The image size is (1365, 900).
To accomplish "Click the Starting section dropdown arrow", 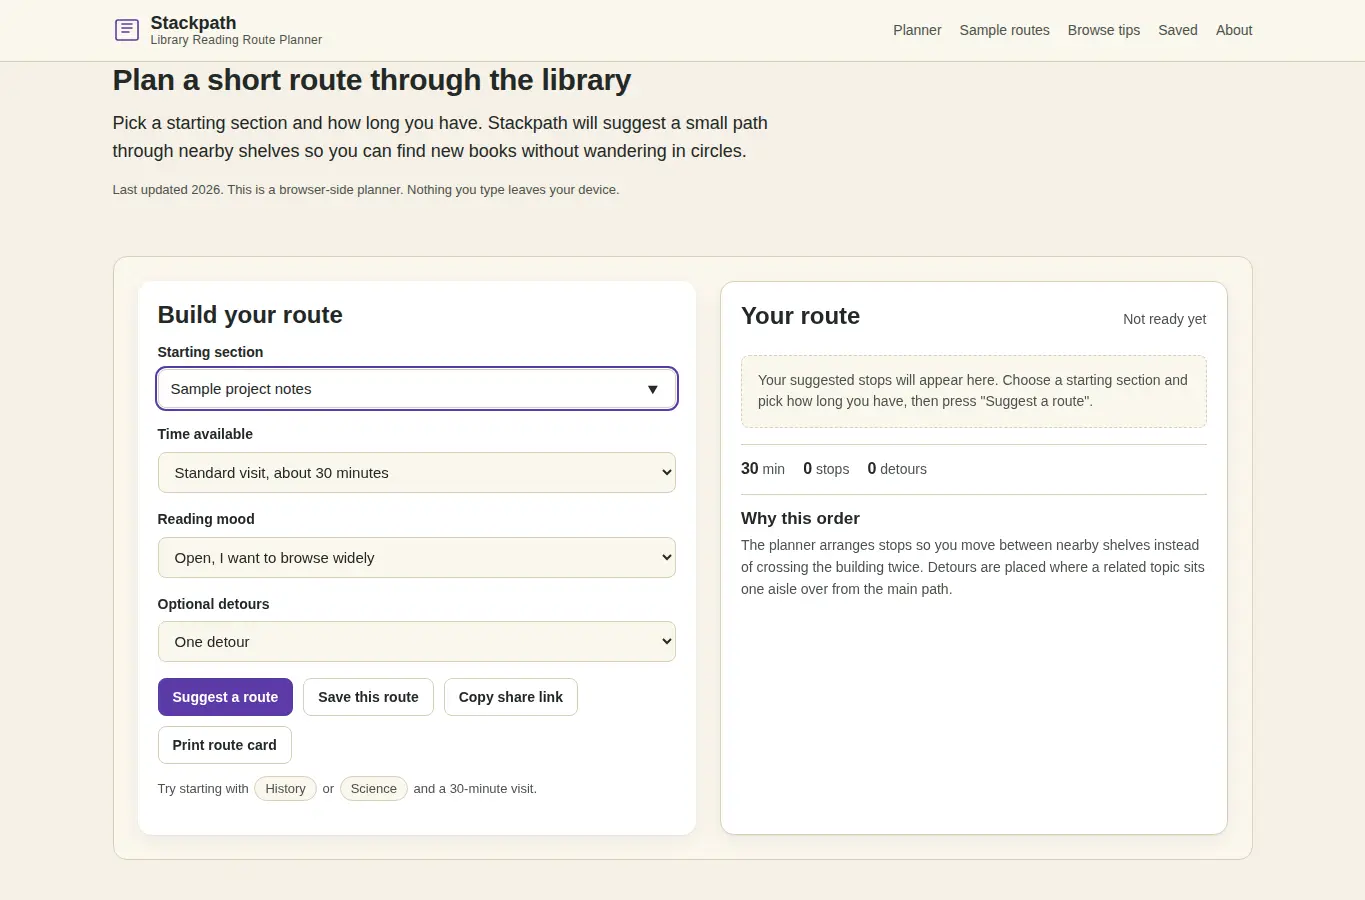I will [x=652, y=389].
